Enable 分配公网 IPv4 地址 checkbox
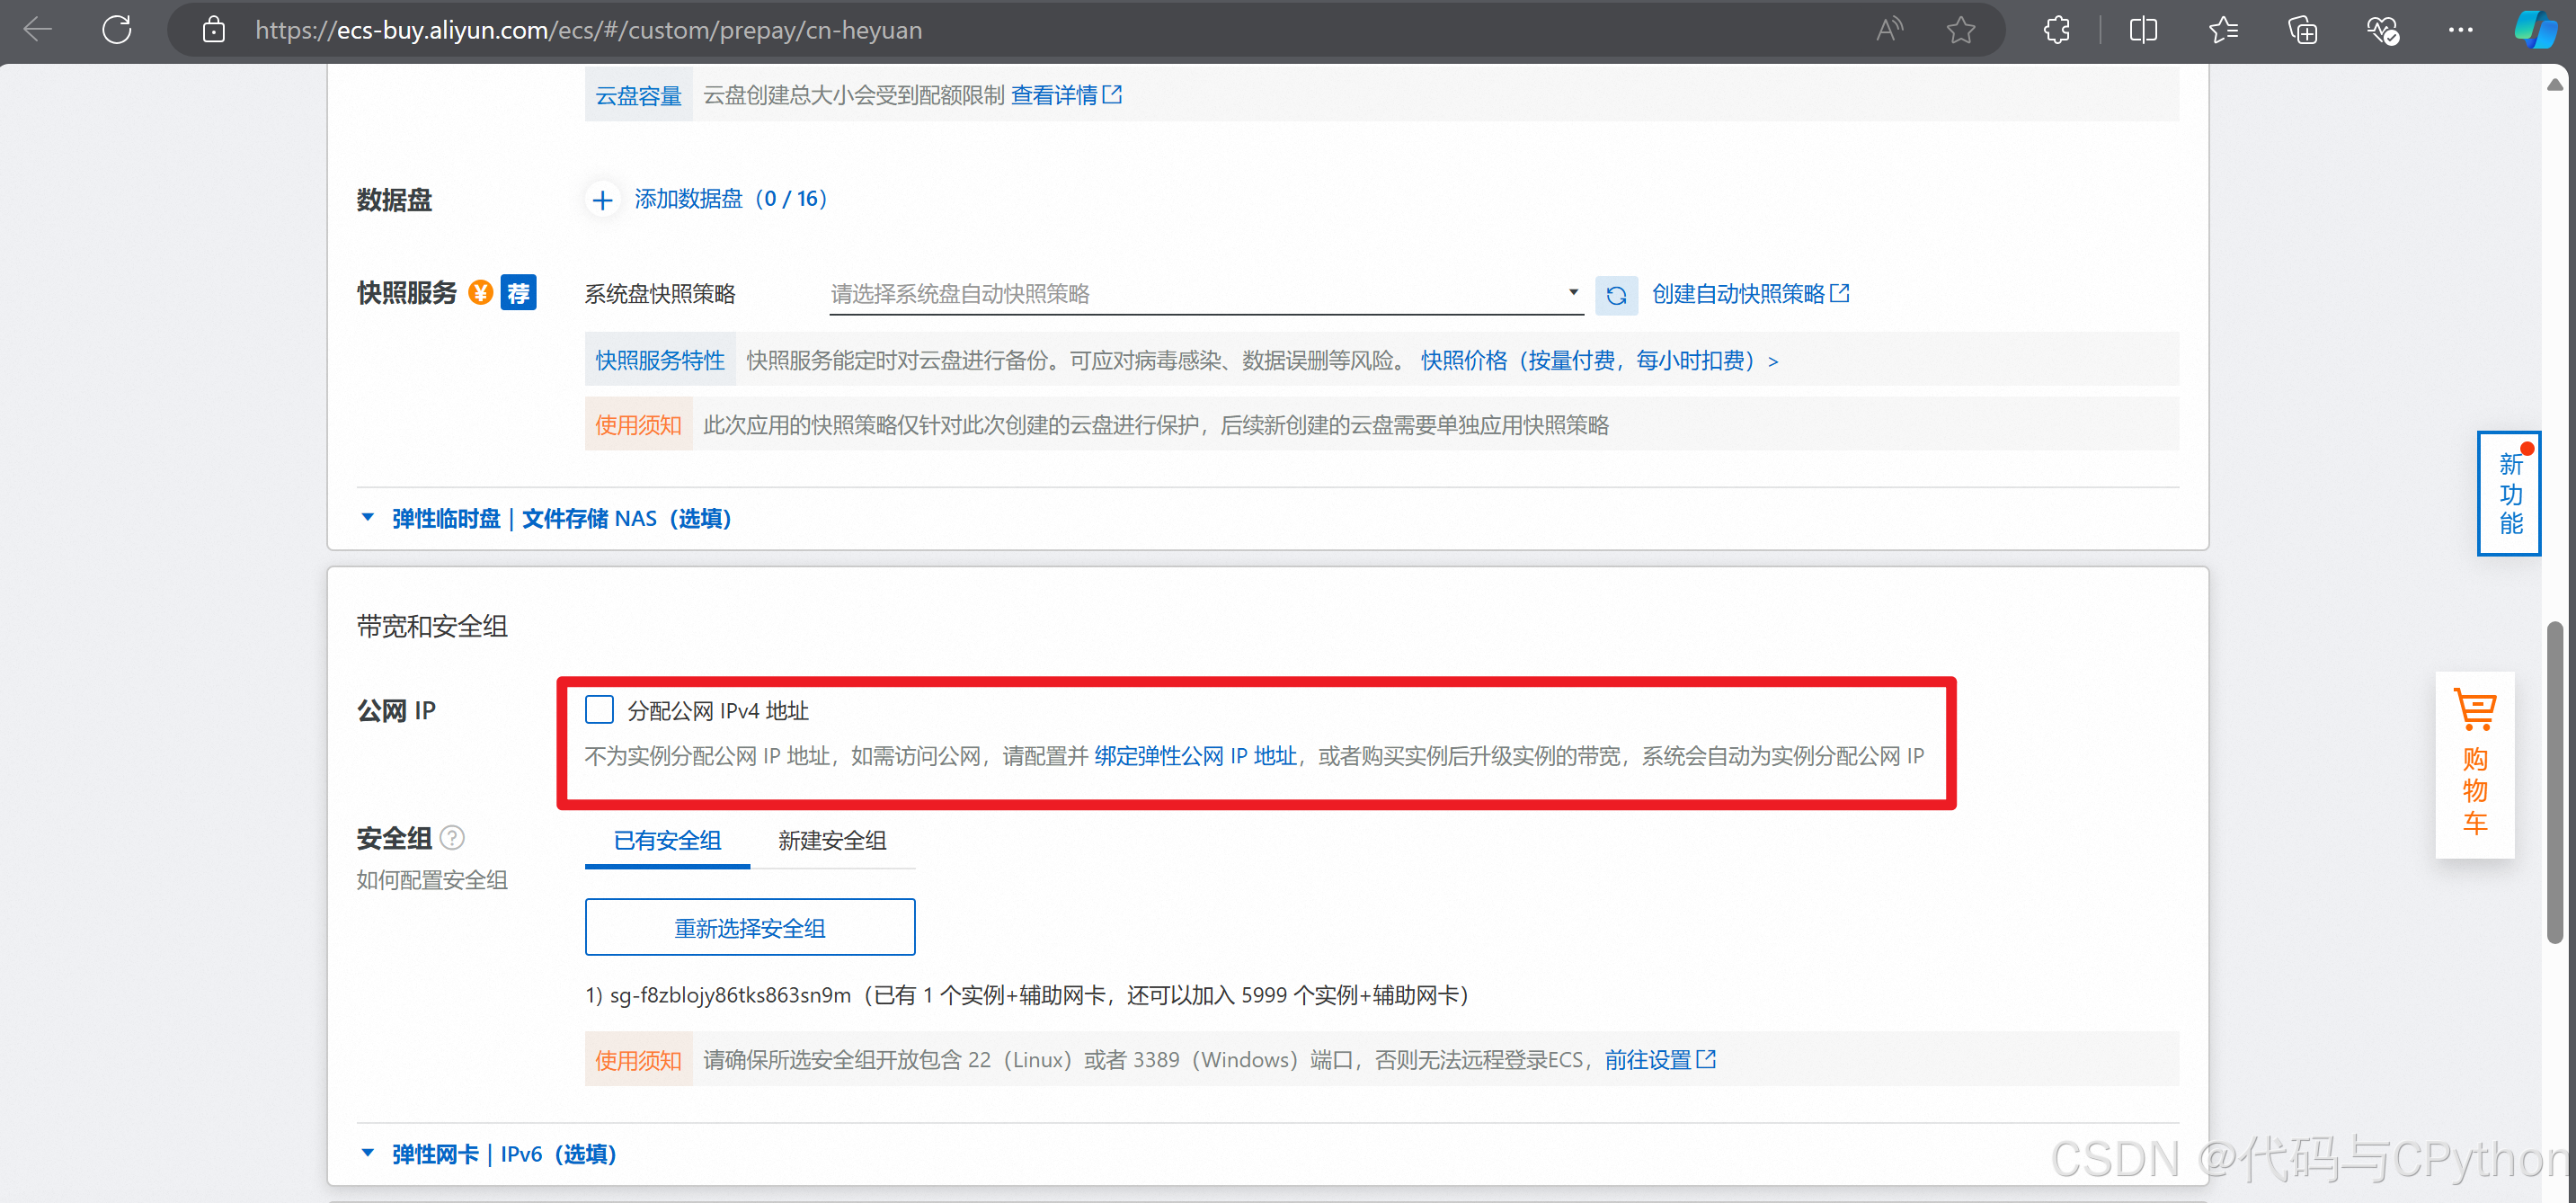Image resolution: width=2576 pixels, height=1203 pixels. pos(599,710)
